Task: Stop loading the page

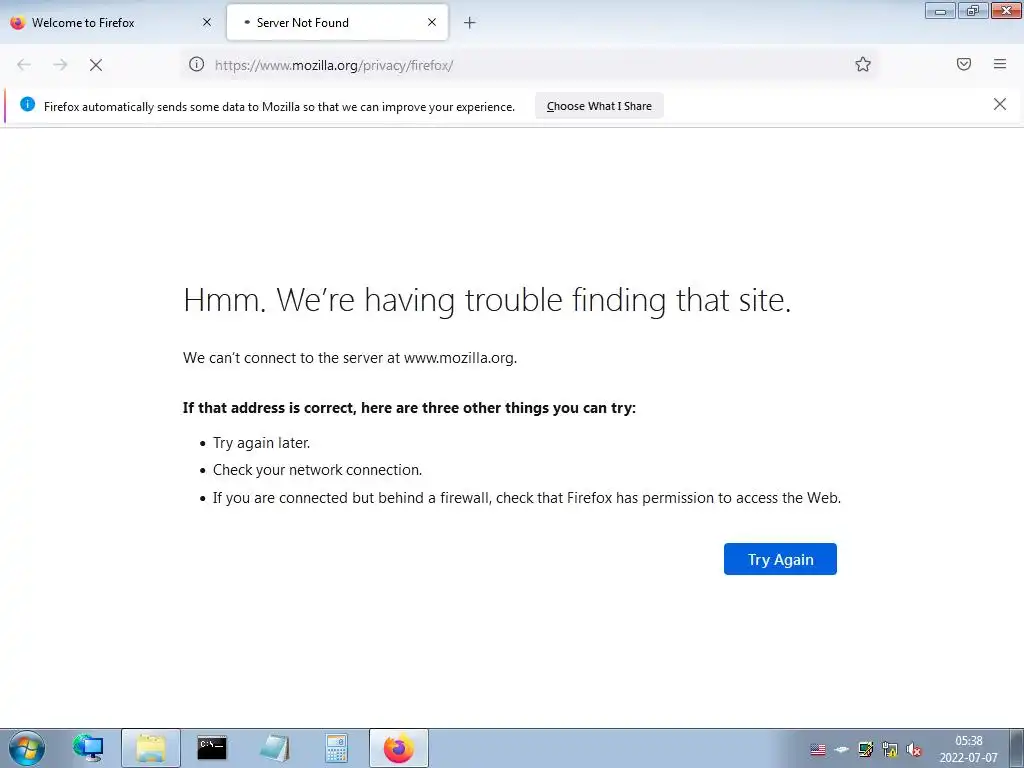Action: [96, 65]
